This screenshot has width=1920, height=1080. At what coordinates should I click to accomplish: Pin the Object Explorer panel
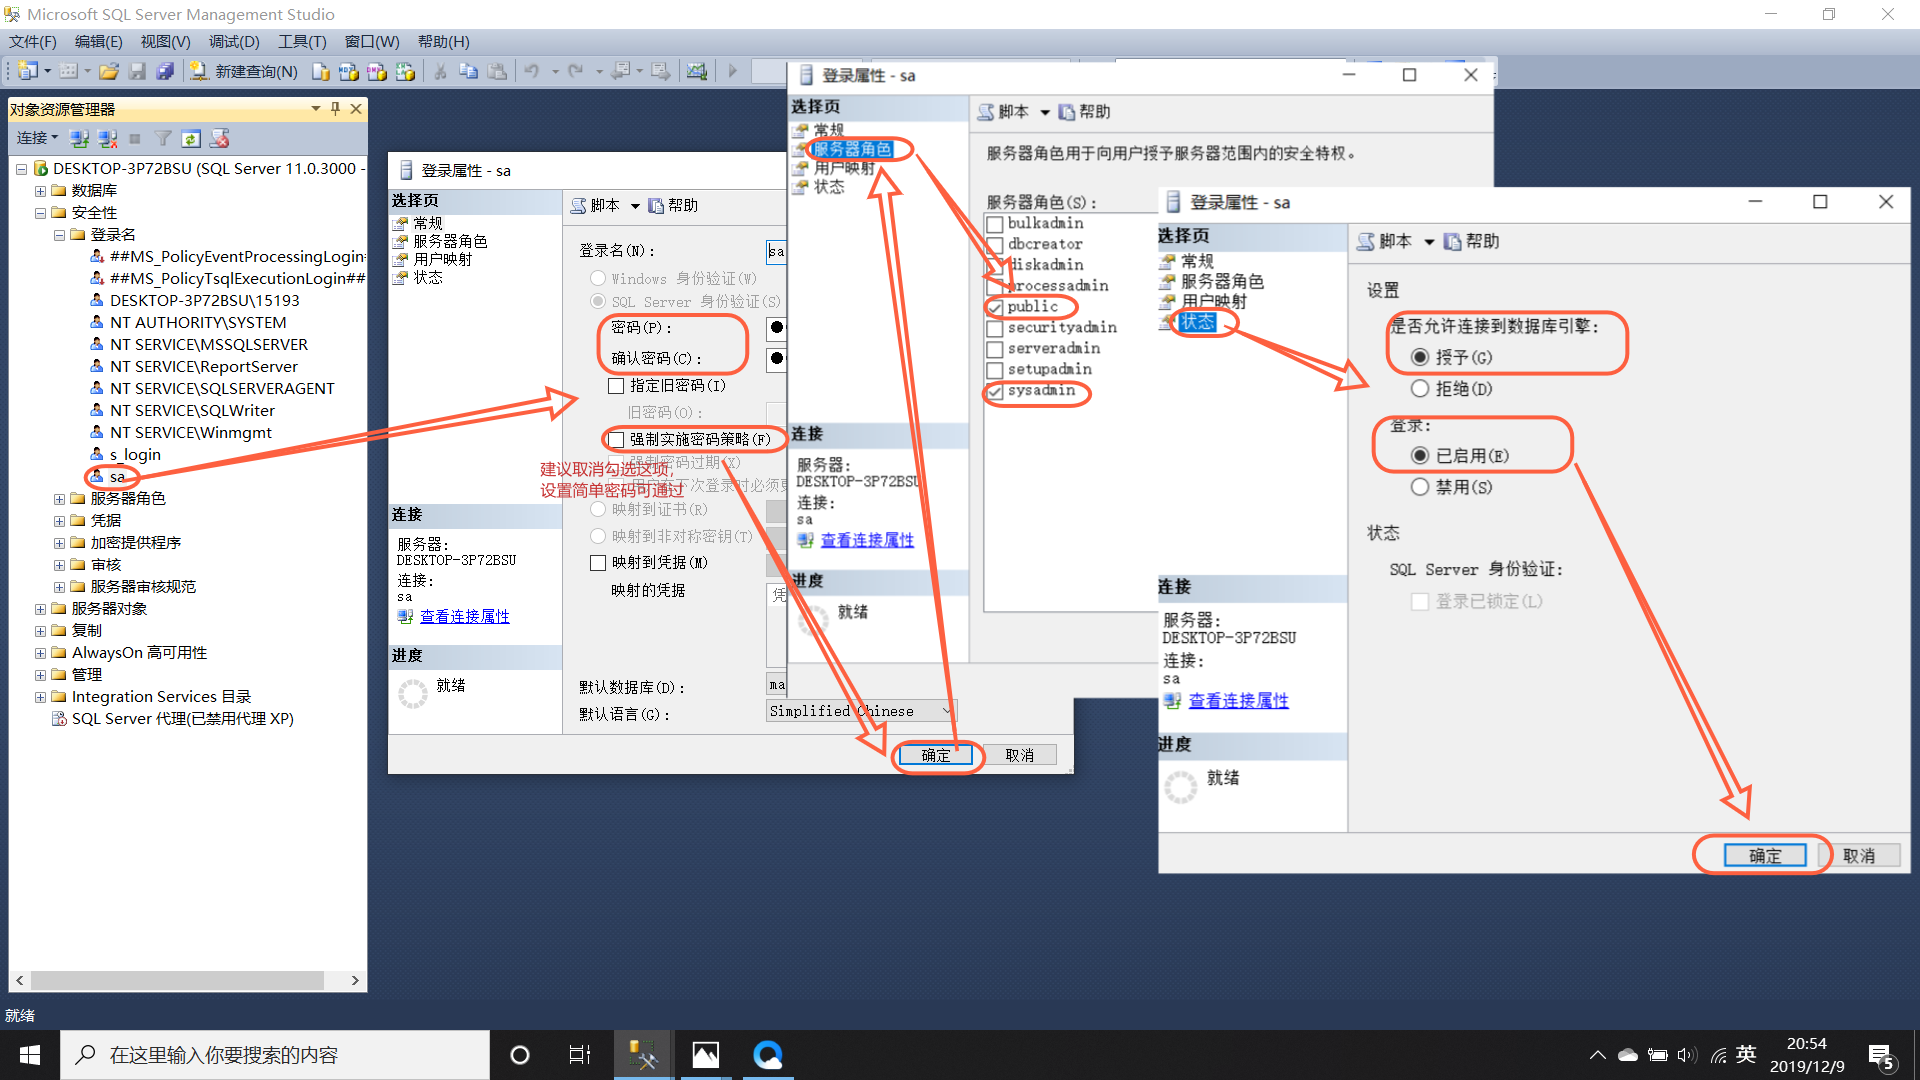tap(335, 108)
